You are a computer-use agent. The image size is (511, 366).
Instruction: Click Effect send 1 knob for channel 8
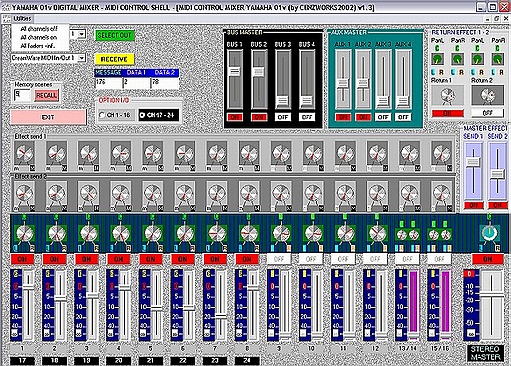tap(249, 153)
